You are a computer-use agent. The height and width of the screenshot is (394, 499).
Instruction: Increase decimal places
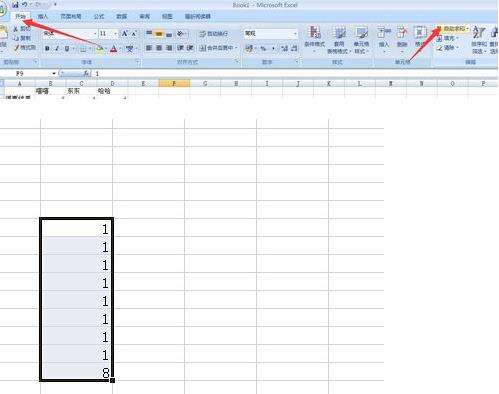(284, 49)
